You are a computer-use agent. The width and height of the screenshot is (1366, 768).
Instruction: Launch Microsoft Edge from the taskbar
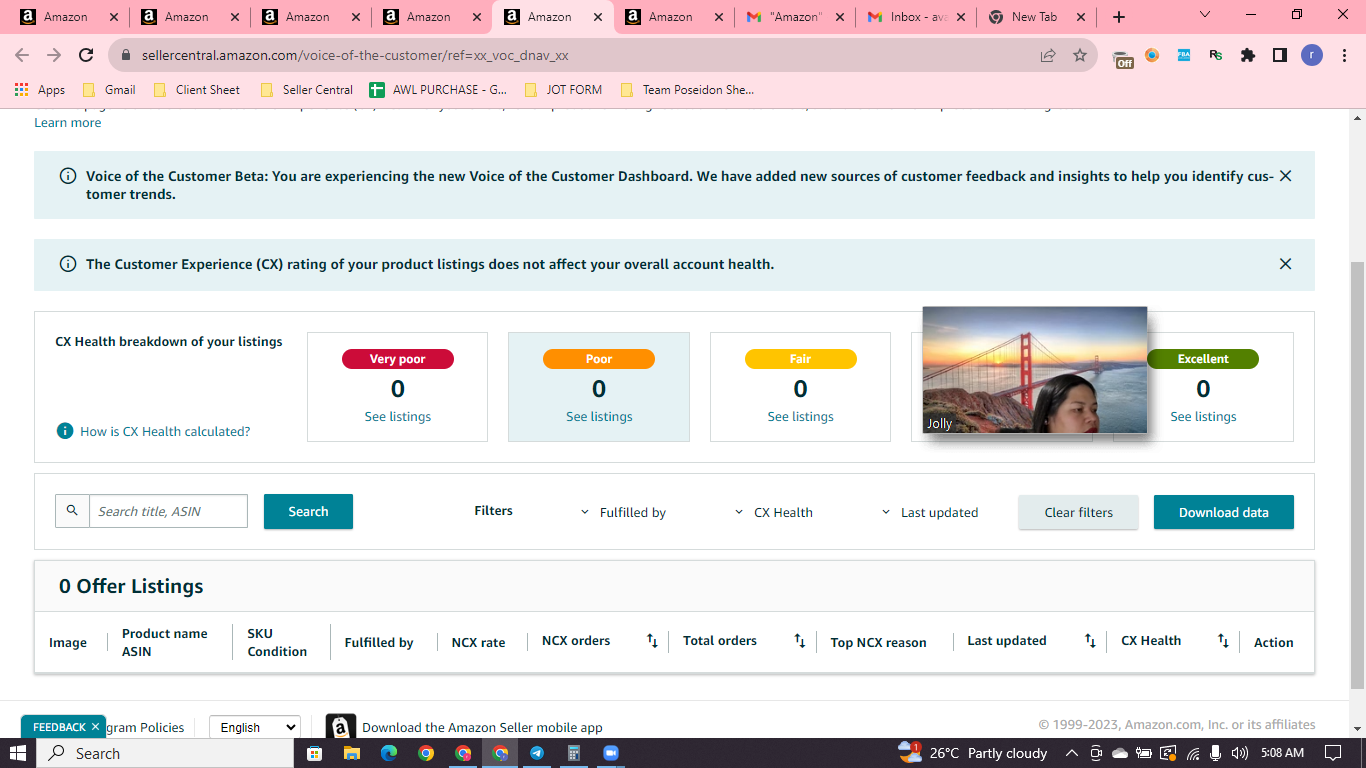(389, 753)
